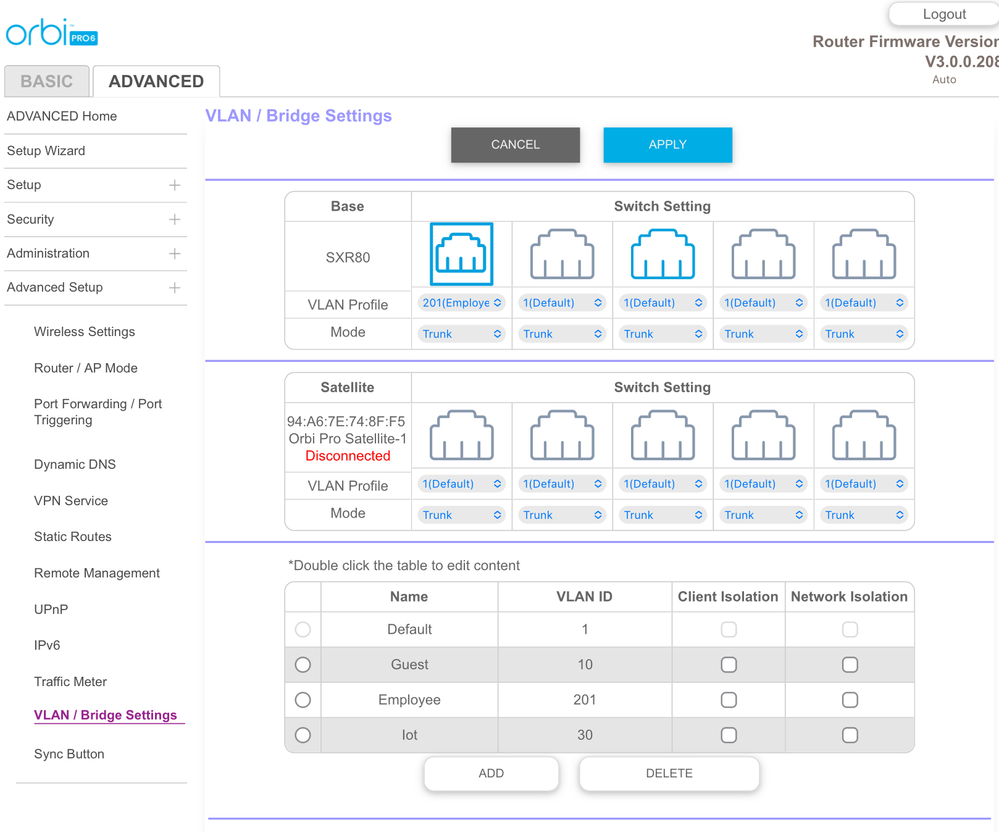The height and width of the screenshot is (832, 999).
Task: Open the 201(Employee) VLAN Profile dropdown
Action: [461, 303]
